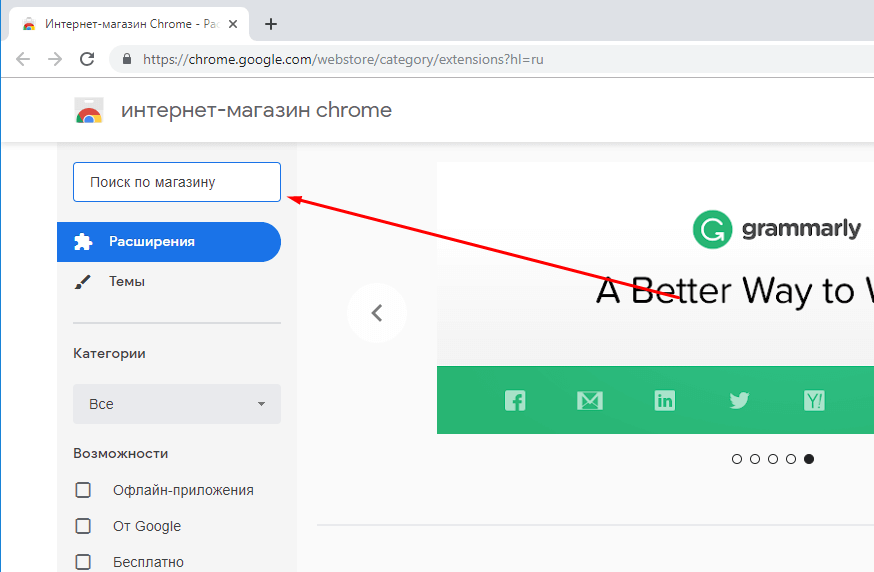Close the Интернет-магазин Chrome tab
The image size is (874, 572).
click(233, 24)
